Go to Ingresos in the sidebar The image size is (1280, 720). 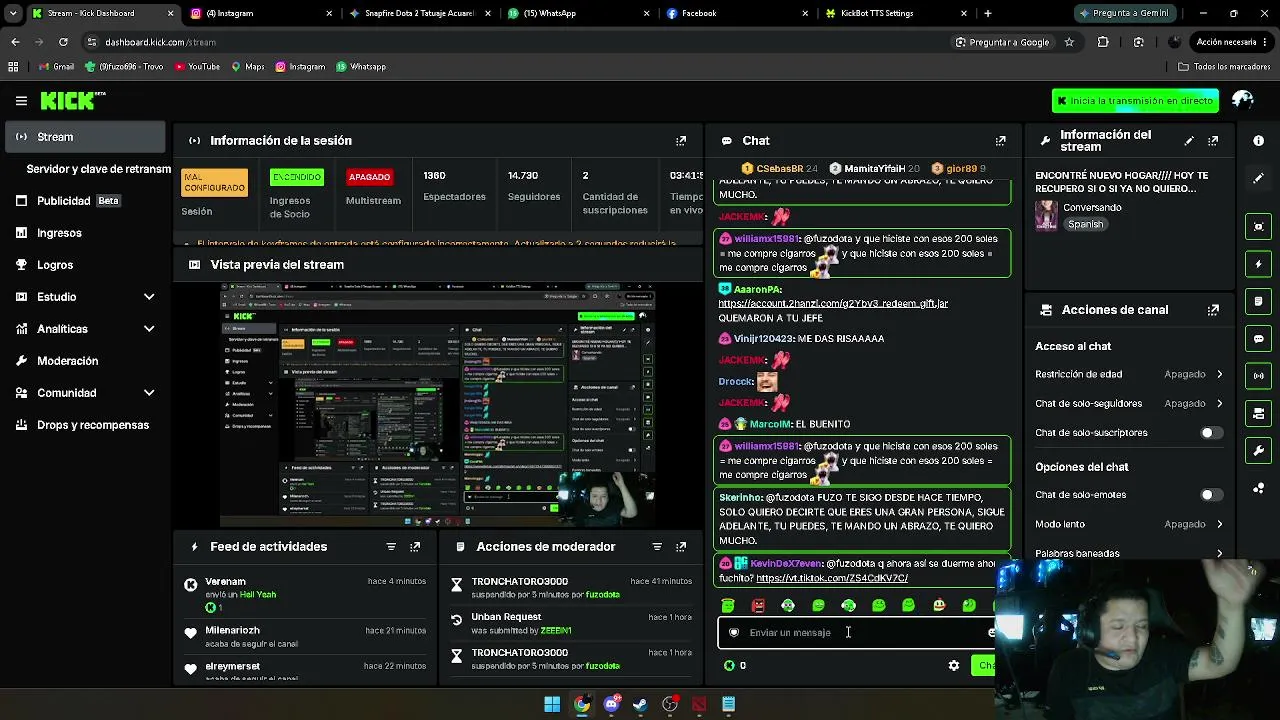[x=86, y=233]
